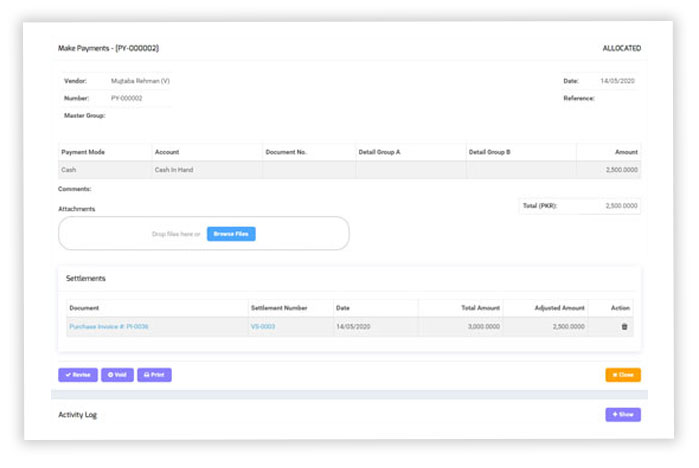Click the Reference label
Viewport: 699px width, 468px height.
579,98
